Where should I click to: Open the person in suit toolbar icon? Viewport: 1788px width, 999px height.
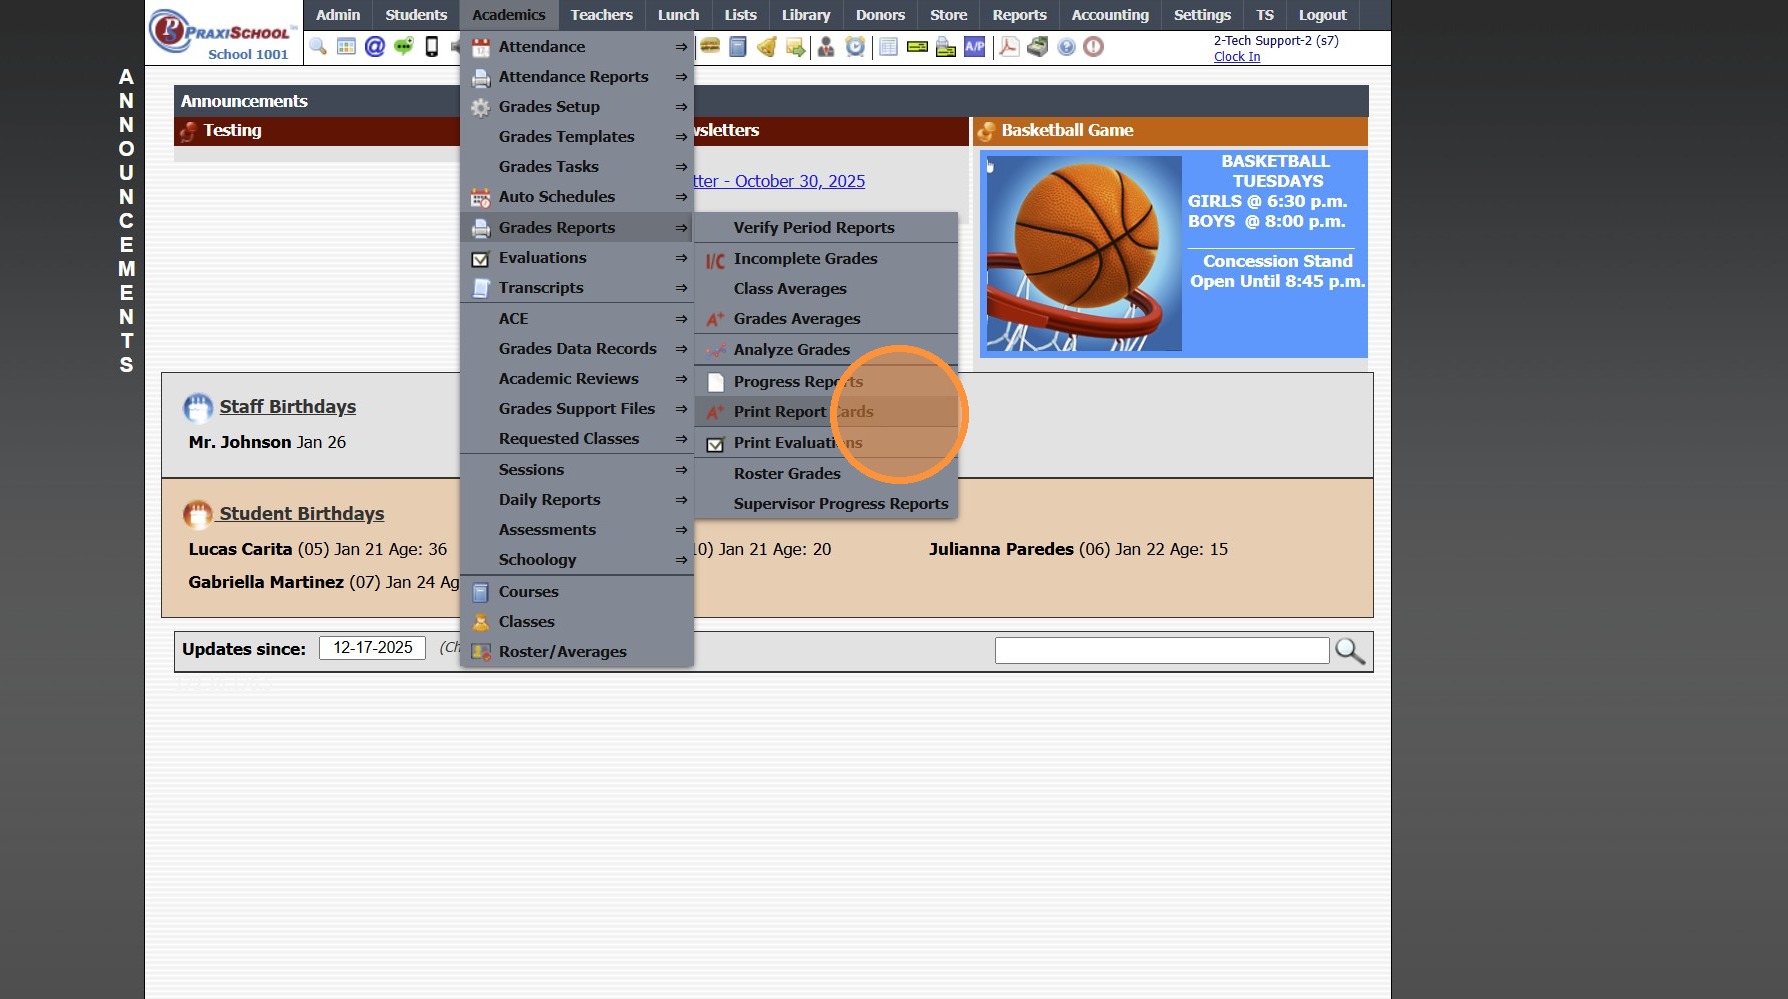click(x=826, y=47)
